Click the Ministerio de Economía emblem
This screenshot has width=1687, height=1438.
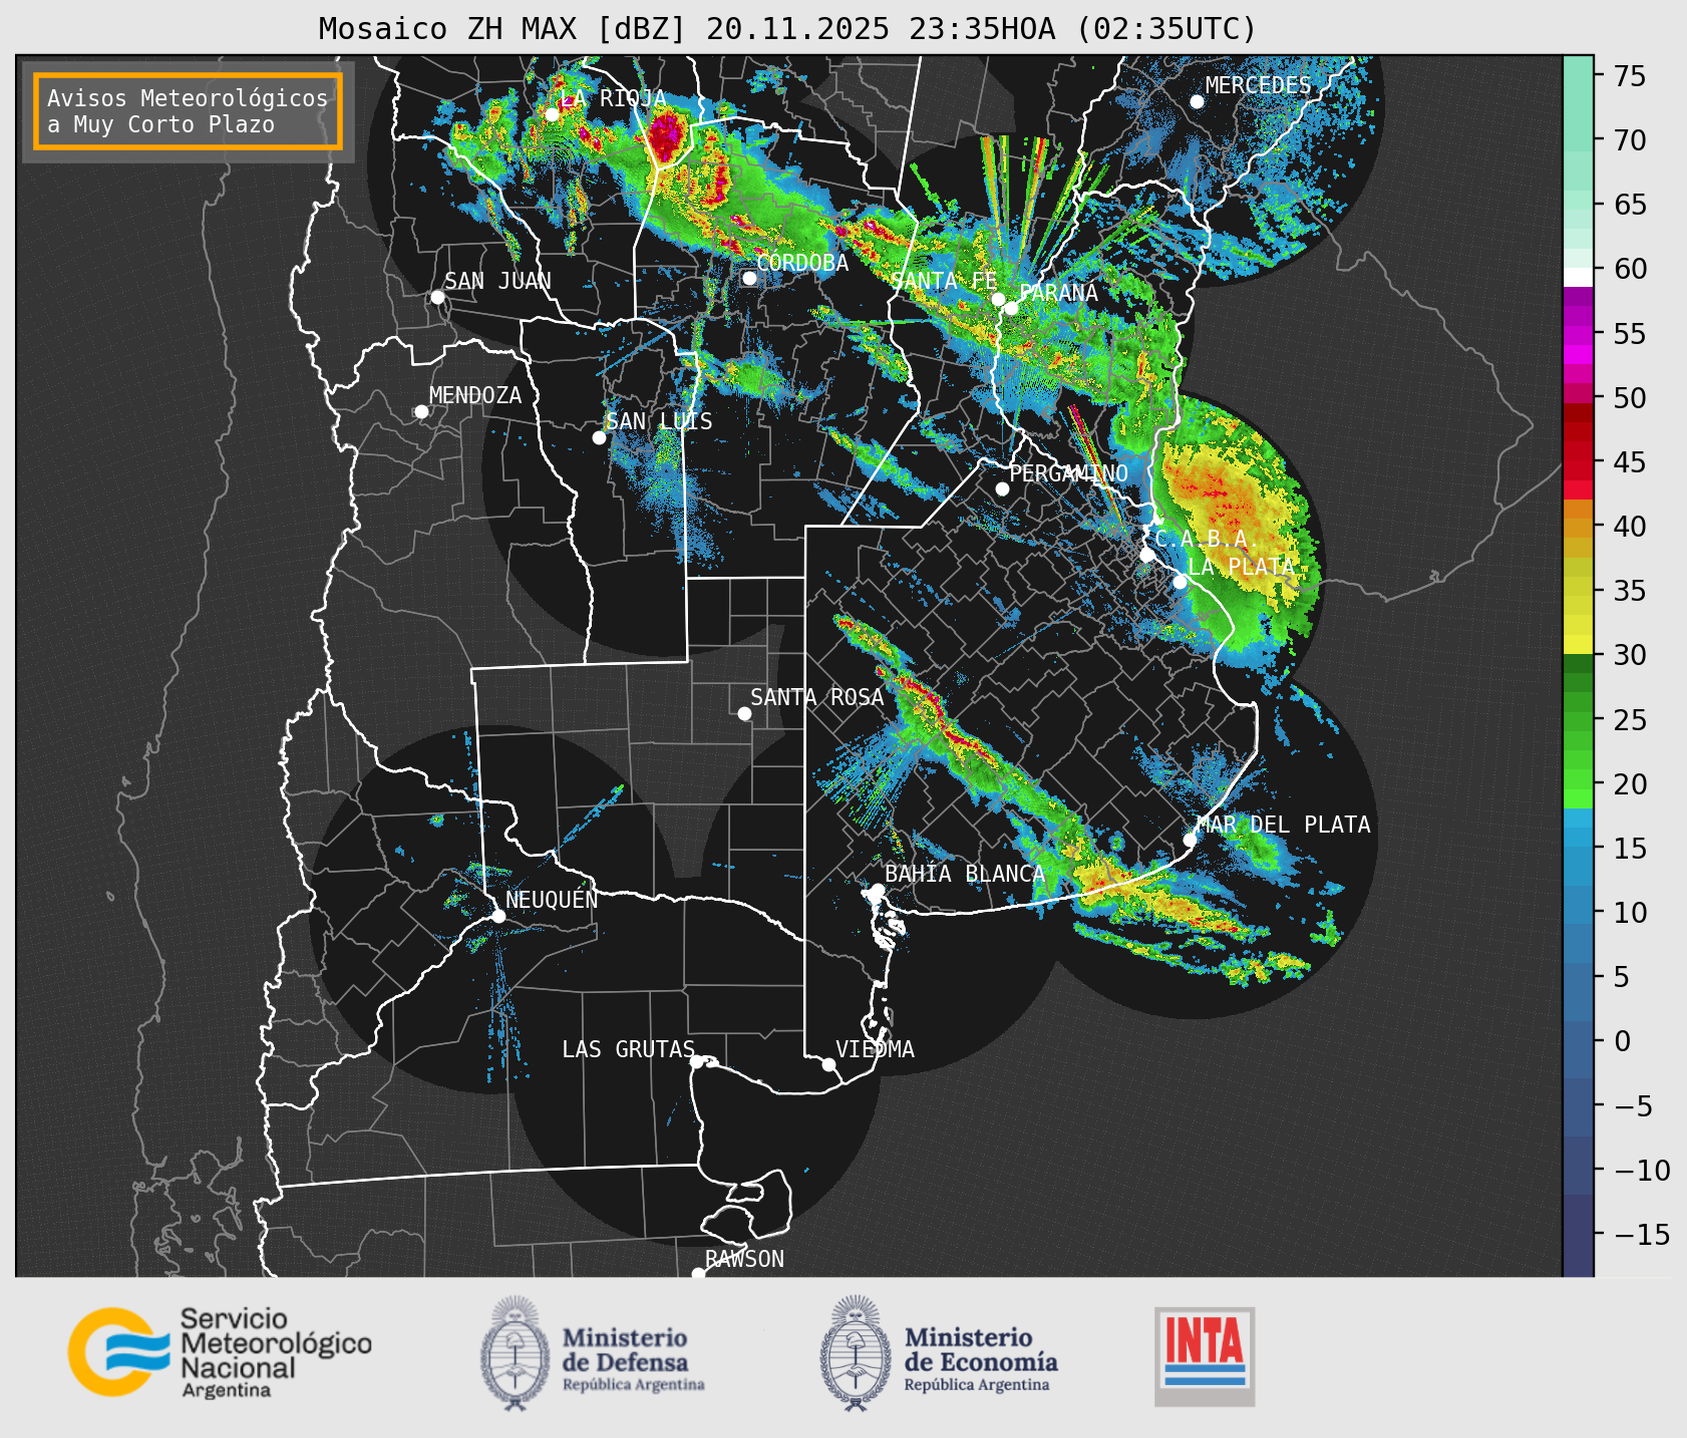pos(856,1353)
